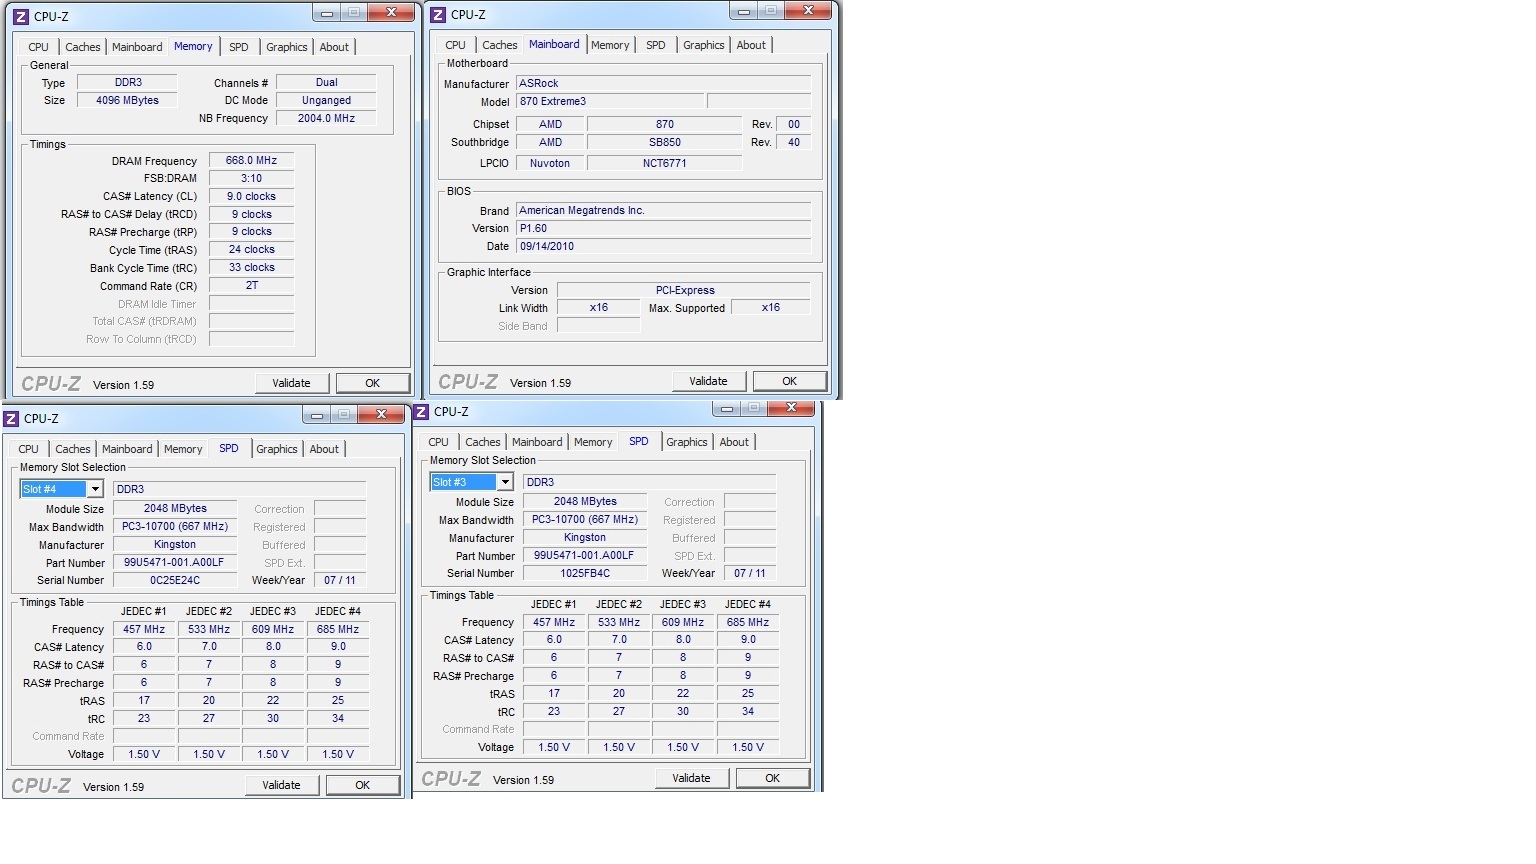Click CPU-Z icon in Mainboard window title bar

coord(438,15)
